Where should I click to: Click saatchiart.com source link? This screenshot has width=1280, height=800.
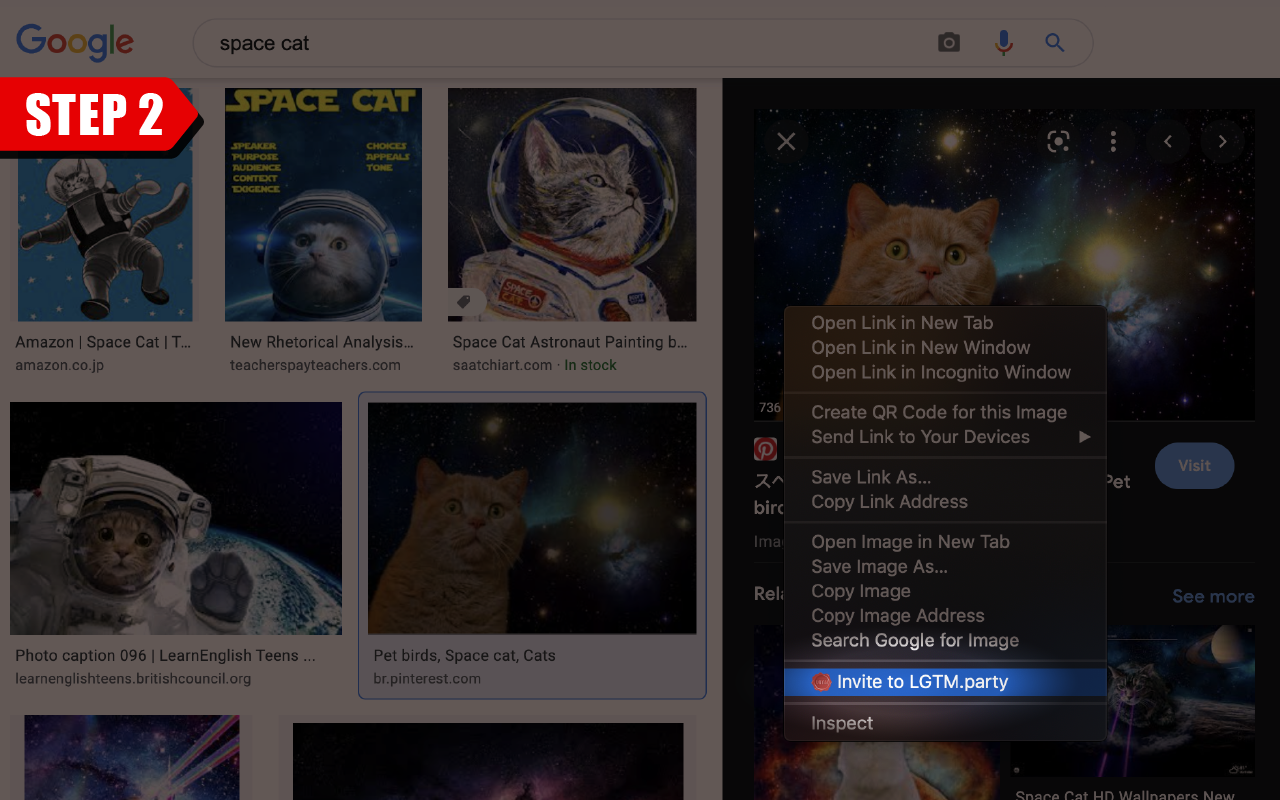coord(502,365)
